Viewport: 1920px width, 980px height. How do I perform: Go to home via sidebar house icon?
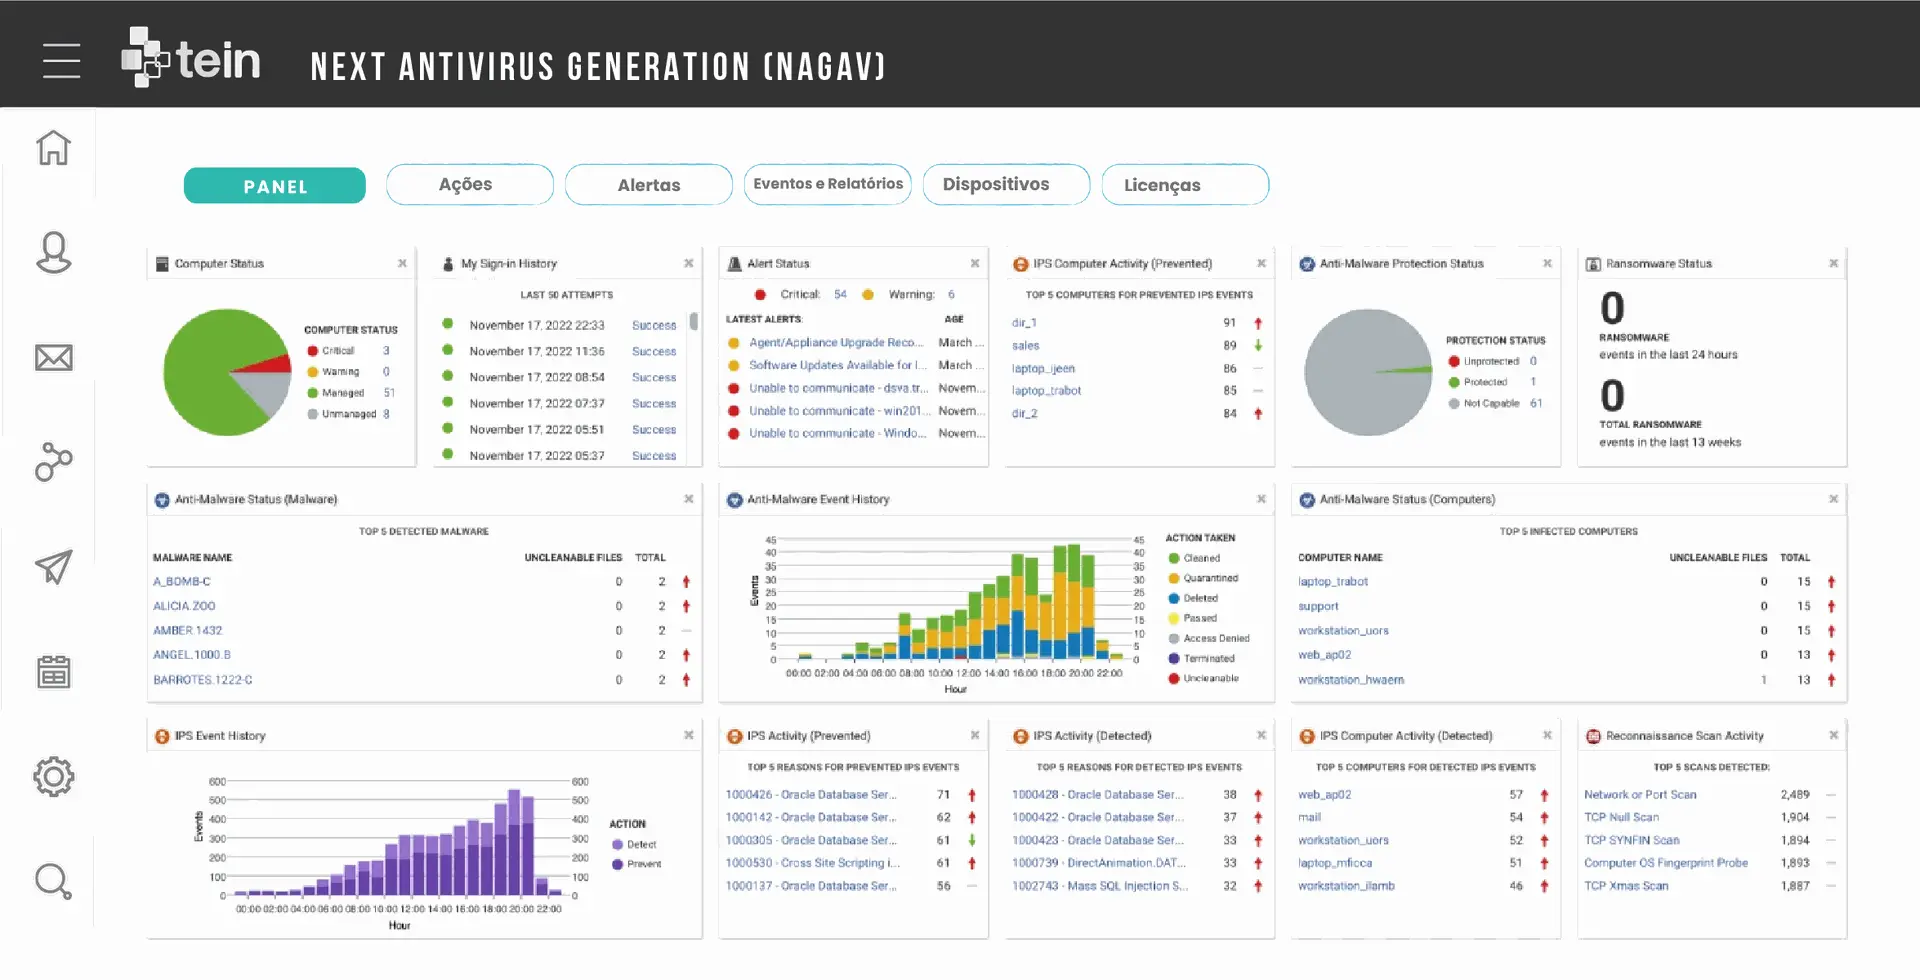(54, 148)
